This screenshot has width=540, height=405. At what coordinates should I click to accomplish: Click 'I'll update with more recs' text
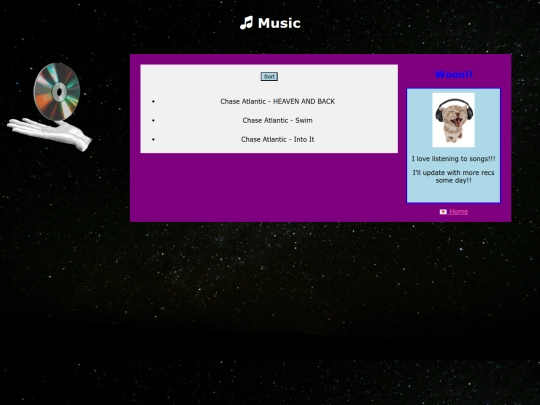point(454,173)
